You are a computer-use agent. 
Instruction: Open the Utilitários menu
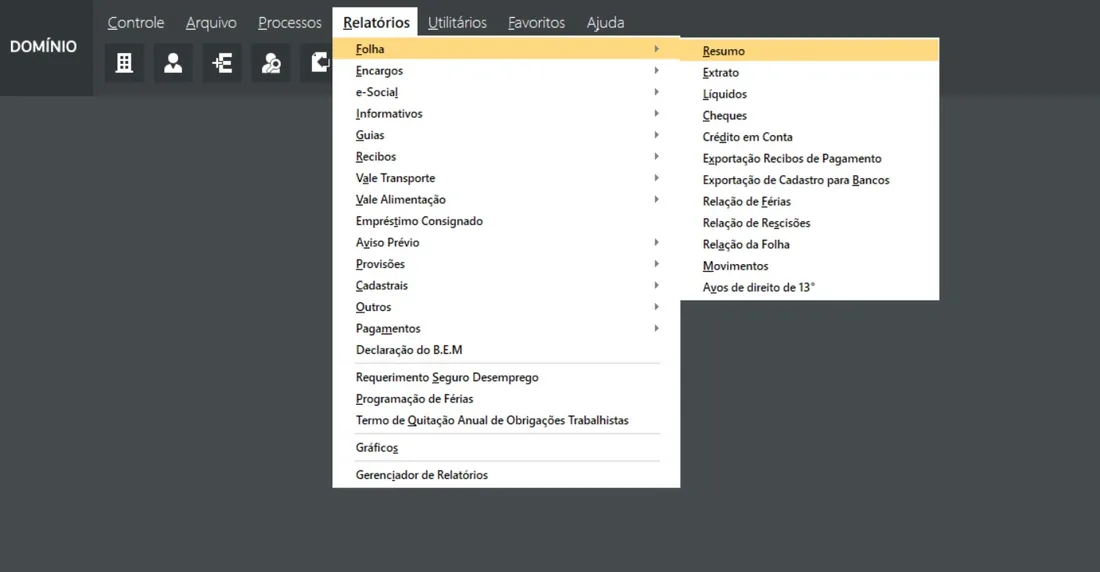click(x=457, y=22)
